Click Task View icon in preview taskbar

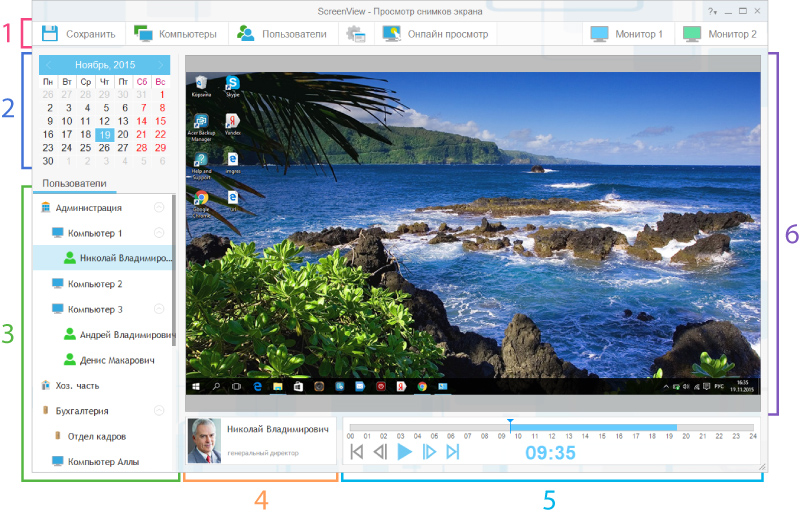click(237, 387)
